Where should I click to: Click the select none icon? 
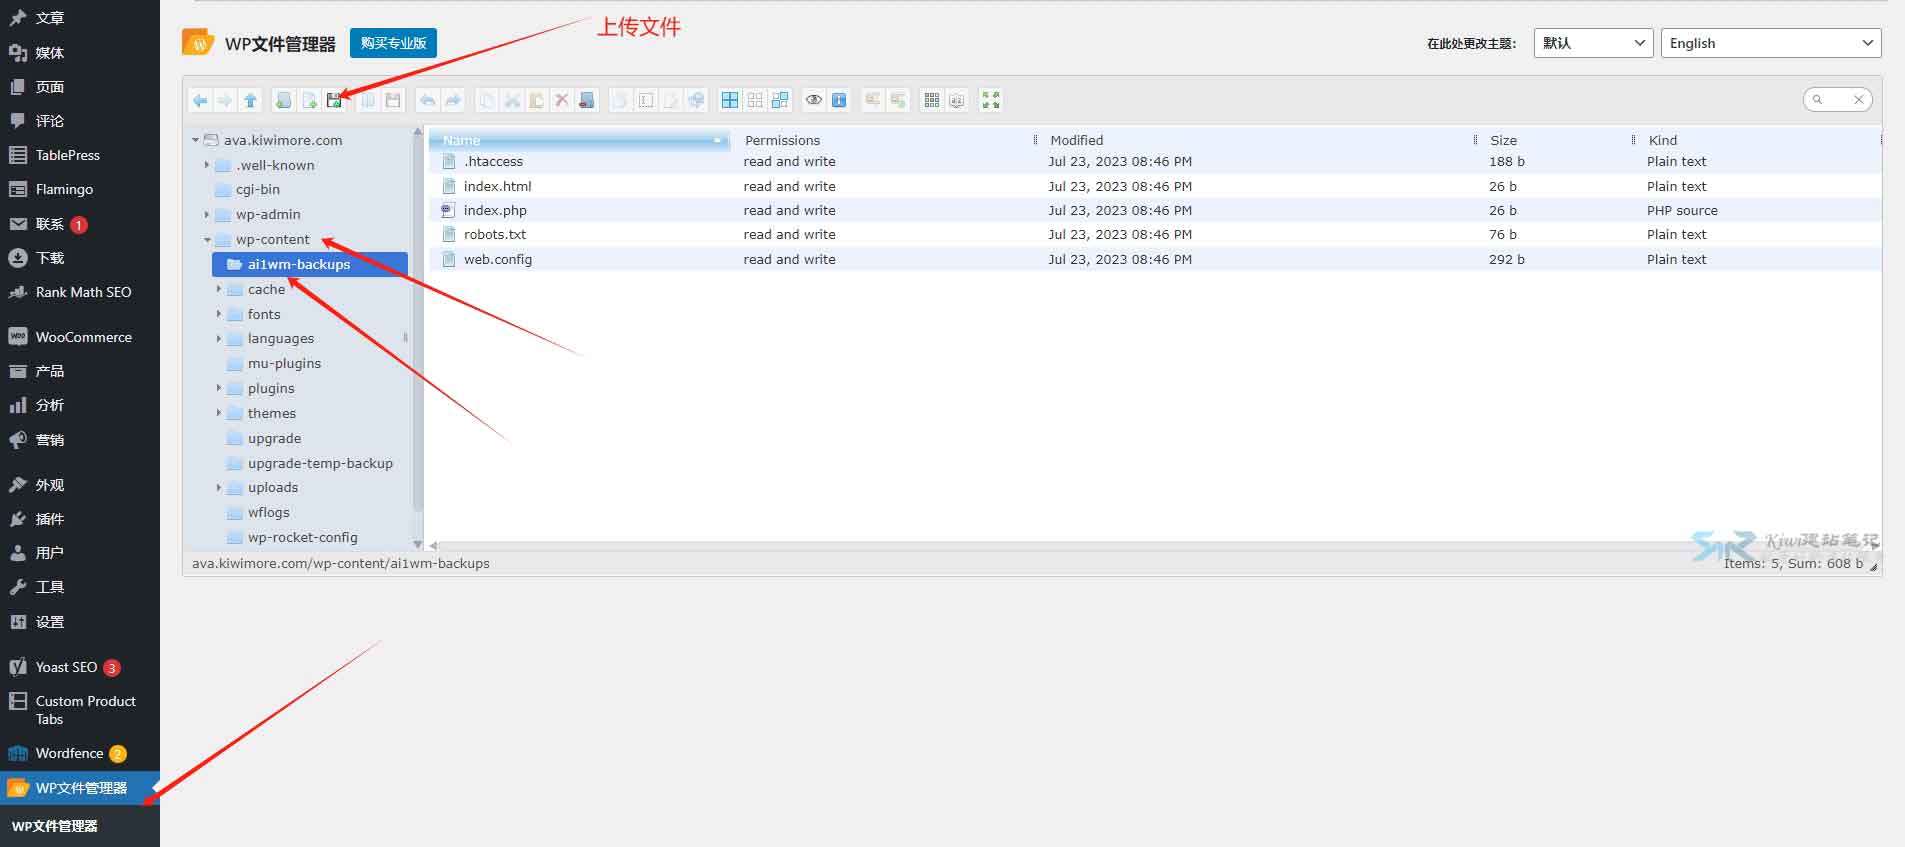755,100
